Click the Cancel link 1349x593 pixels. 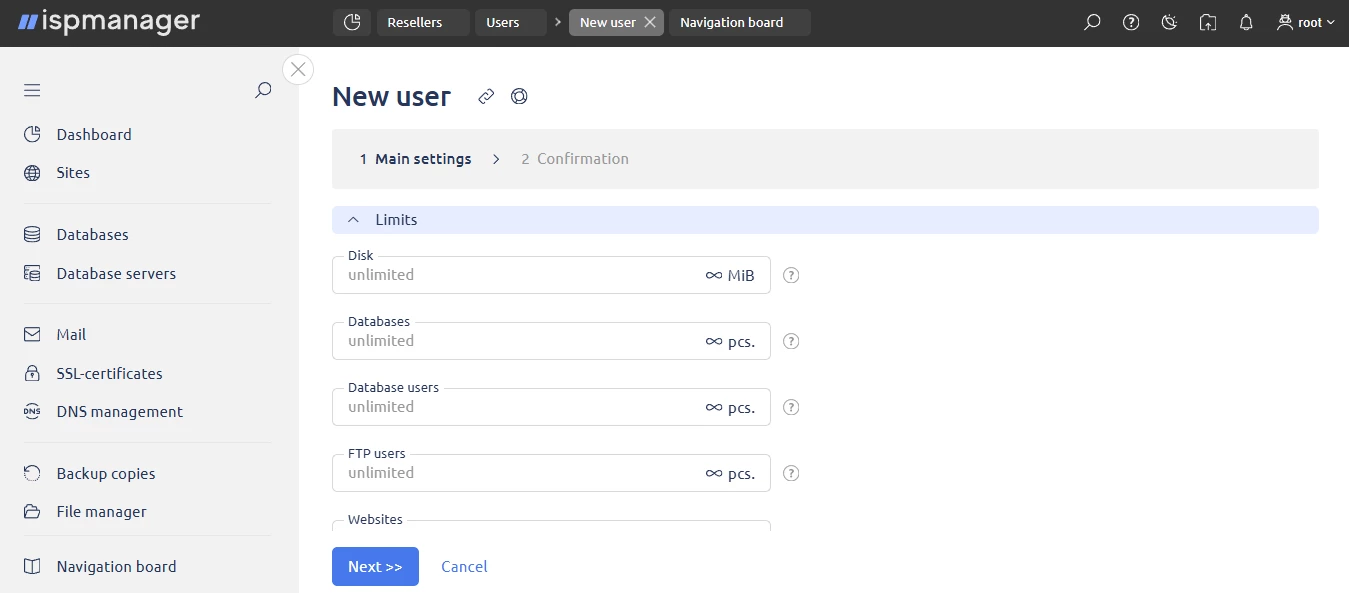(464, 566)
